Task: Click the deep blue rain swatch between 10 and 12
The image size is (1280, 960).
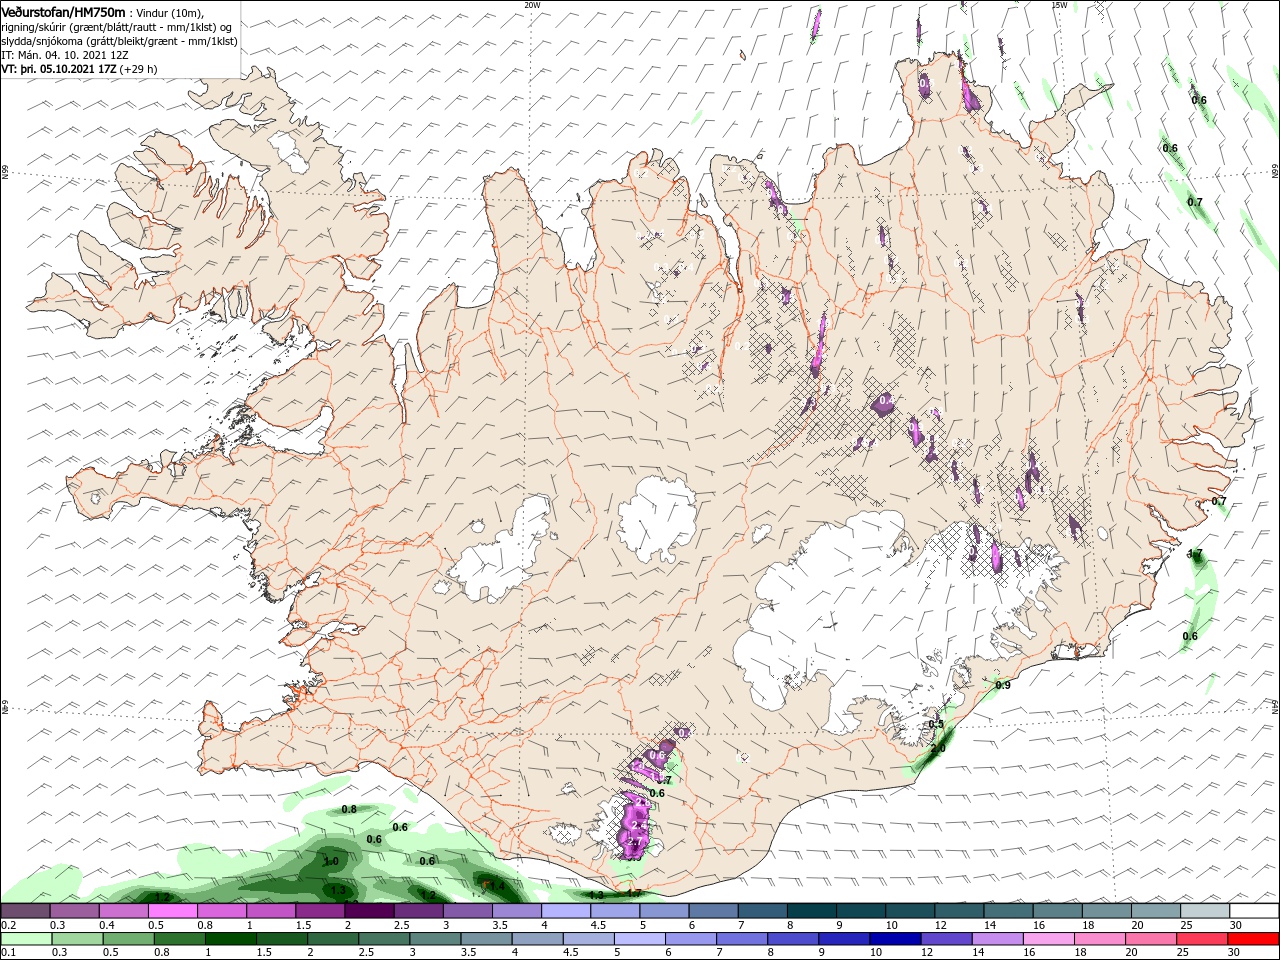Action: 895,939
